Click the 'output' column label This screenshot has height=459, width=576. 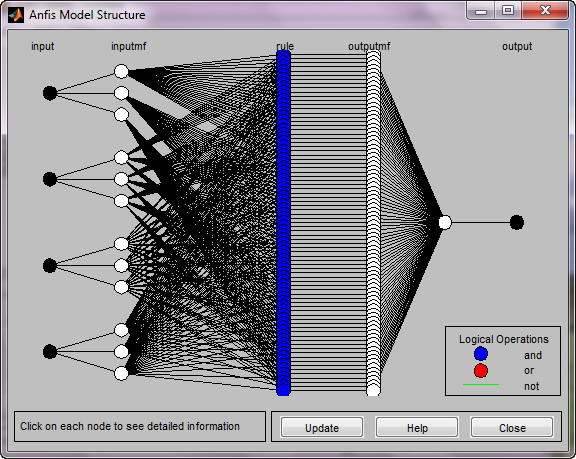click(517, 47)
